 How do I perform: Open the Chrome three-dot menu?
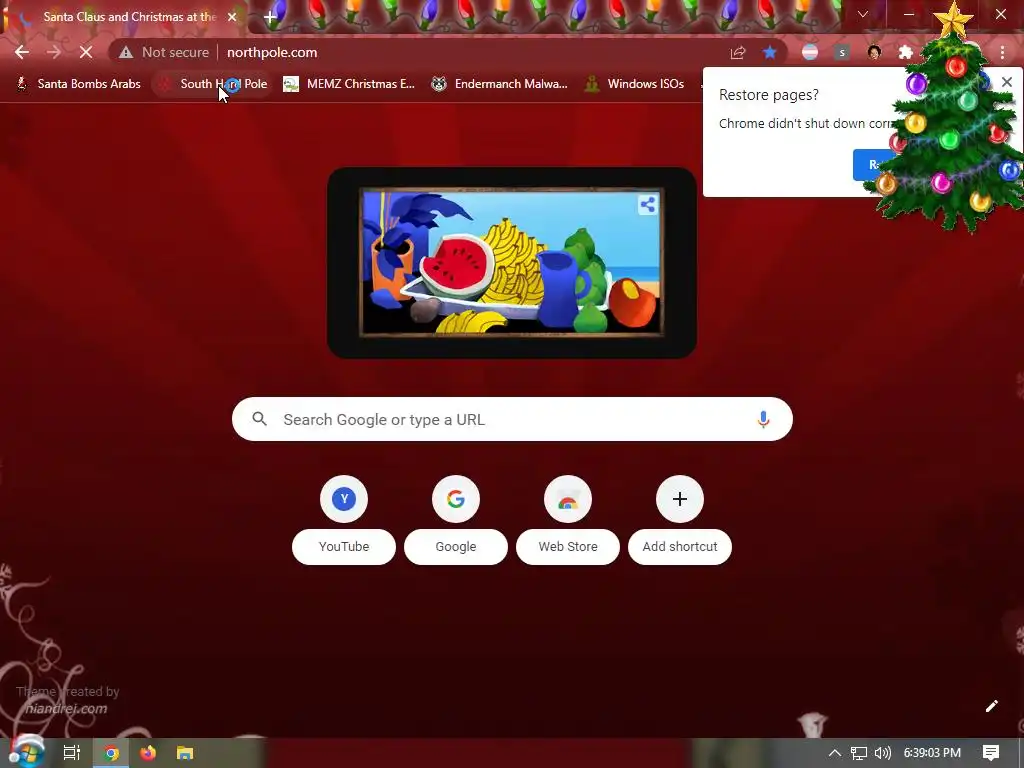pos(1002,52)
